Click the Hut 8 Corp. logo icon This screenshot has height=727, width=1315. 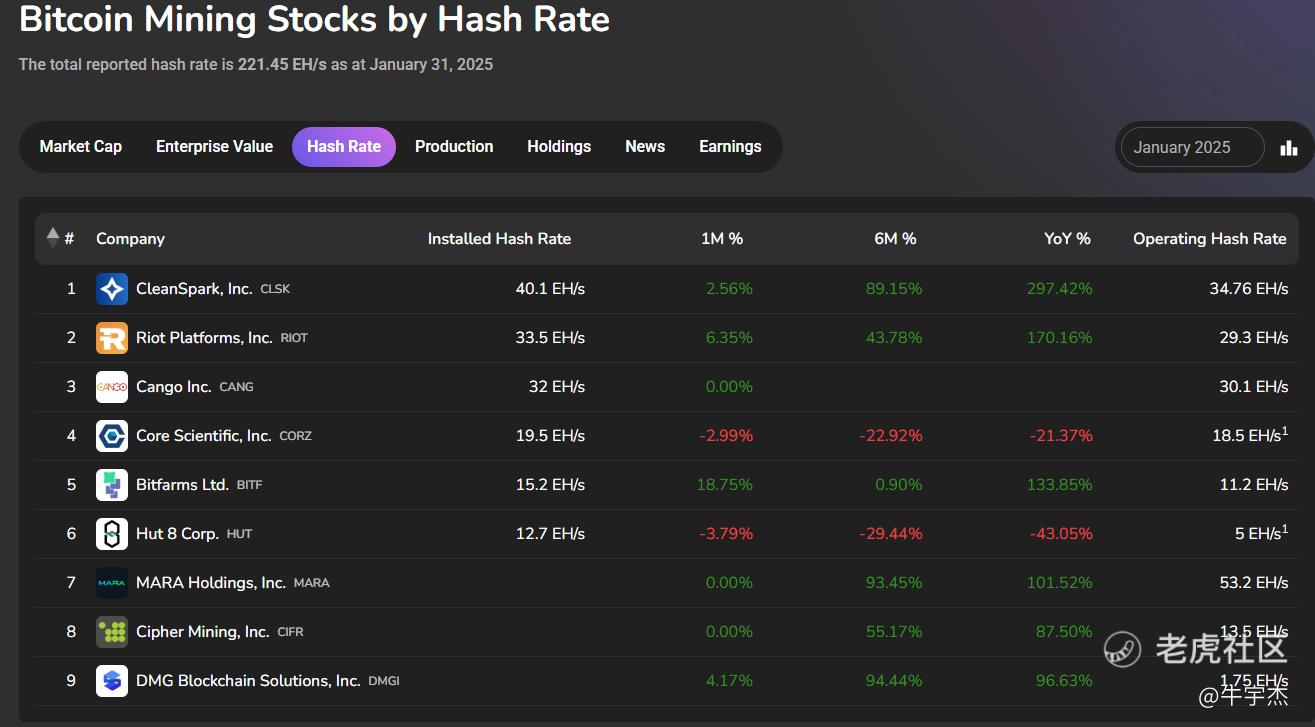tap(112, 534)
